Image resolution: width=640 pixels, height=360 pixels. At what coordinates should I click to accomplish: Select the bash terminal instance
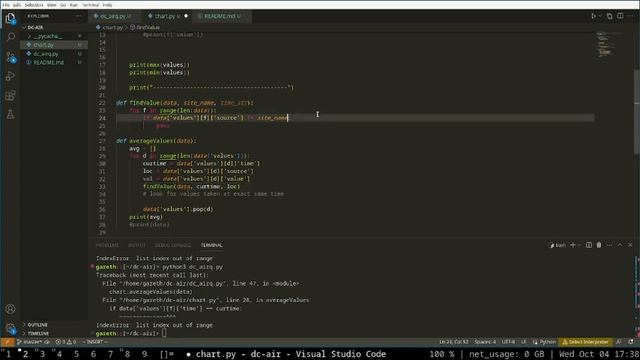[558, 245]
